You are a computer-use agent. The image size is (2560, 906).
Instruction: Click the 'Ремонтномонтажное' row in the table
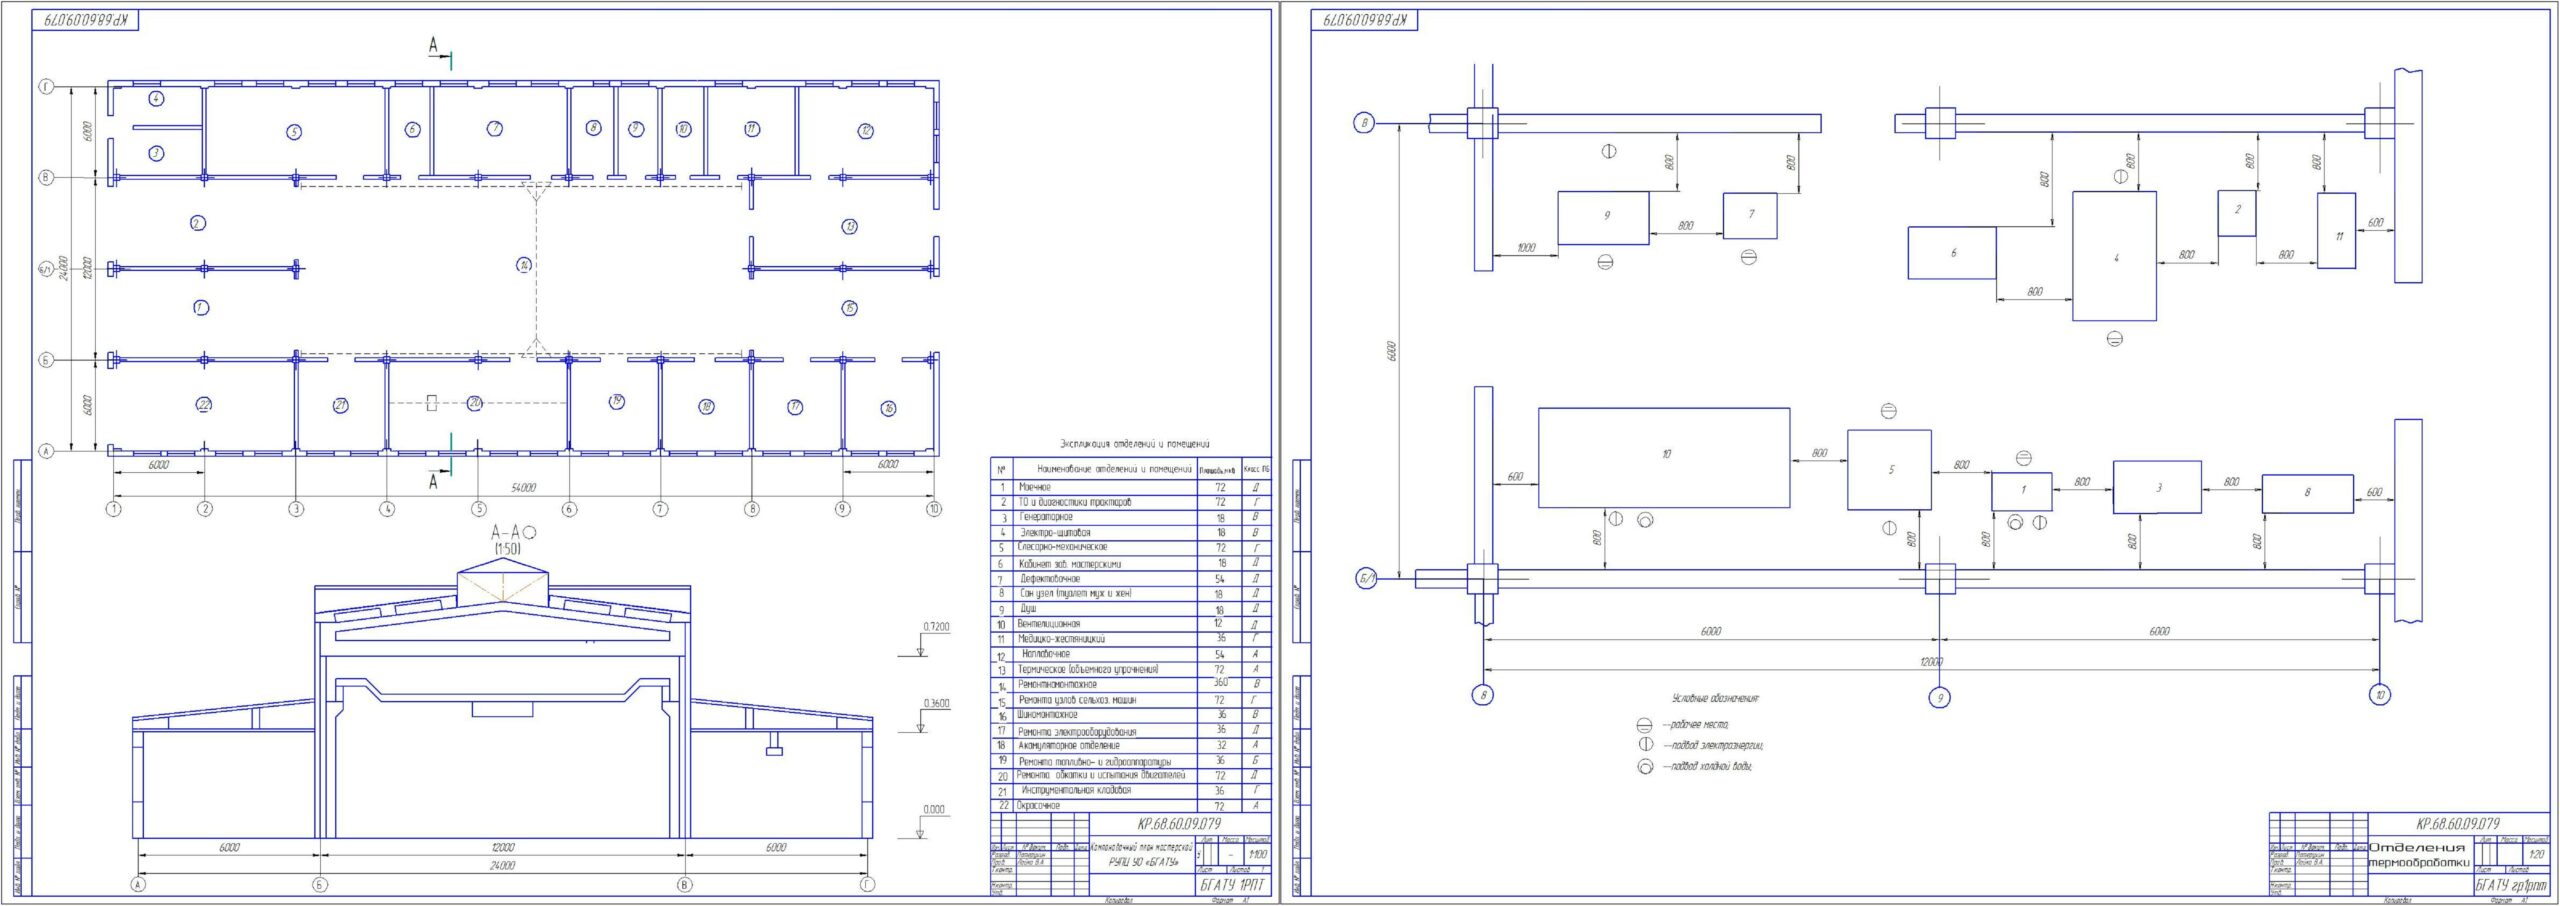1104,685
